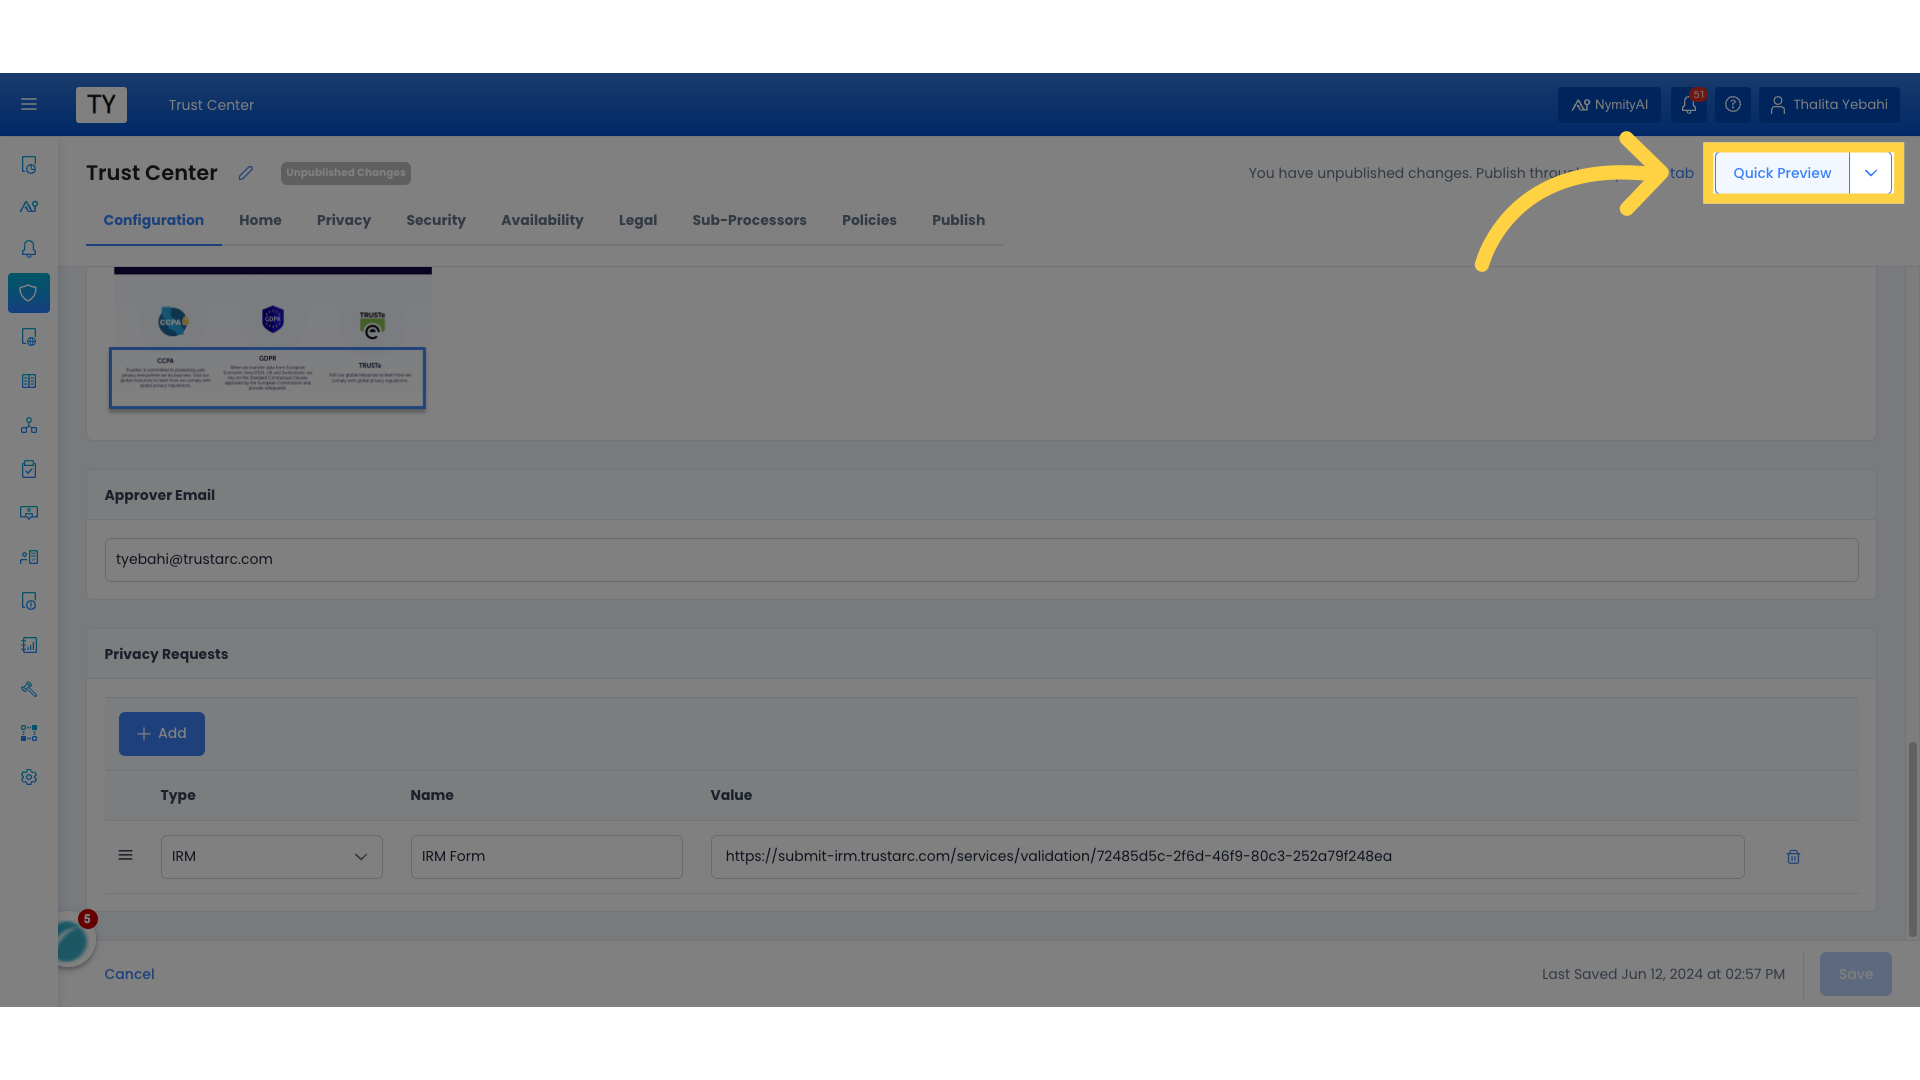Open notifications bell in top header
1920x1080 pixels.
click(x=1689, y=104)
